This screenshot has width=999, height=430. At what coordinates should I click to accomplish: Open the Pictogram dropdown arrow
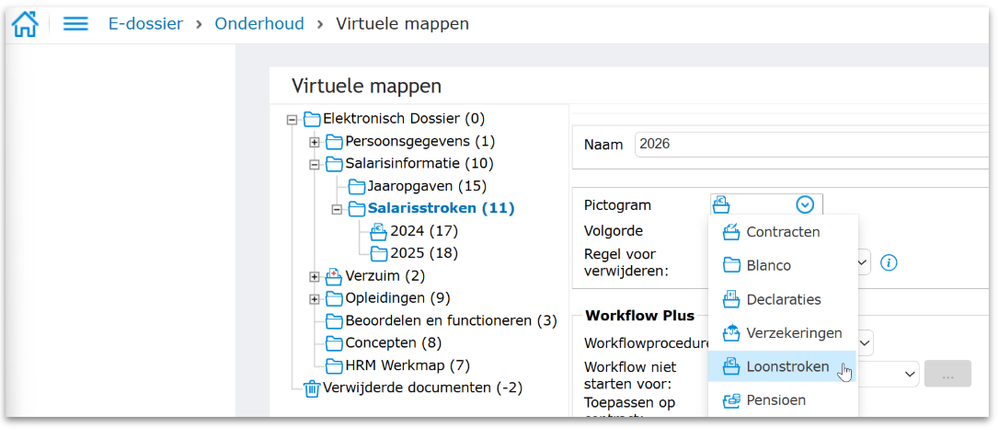[805, 205]
